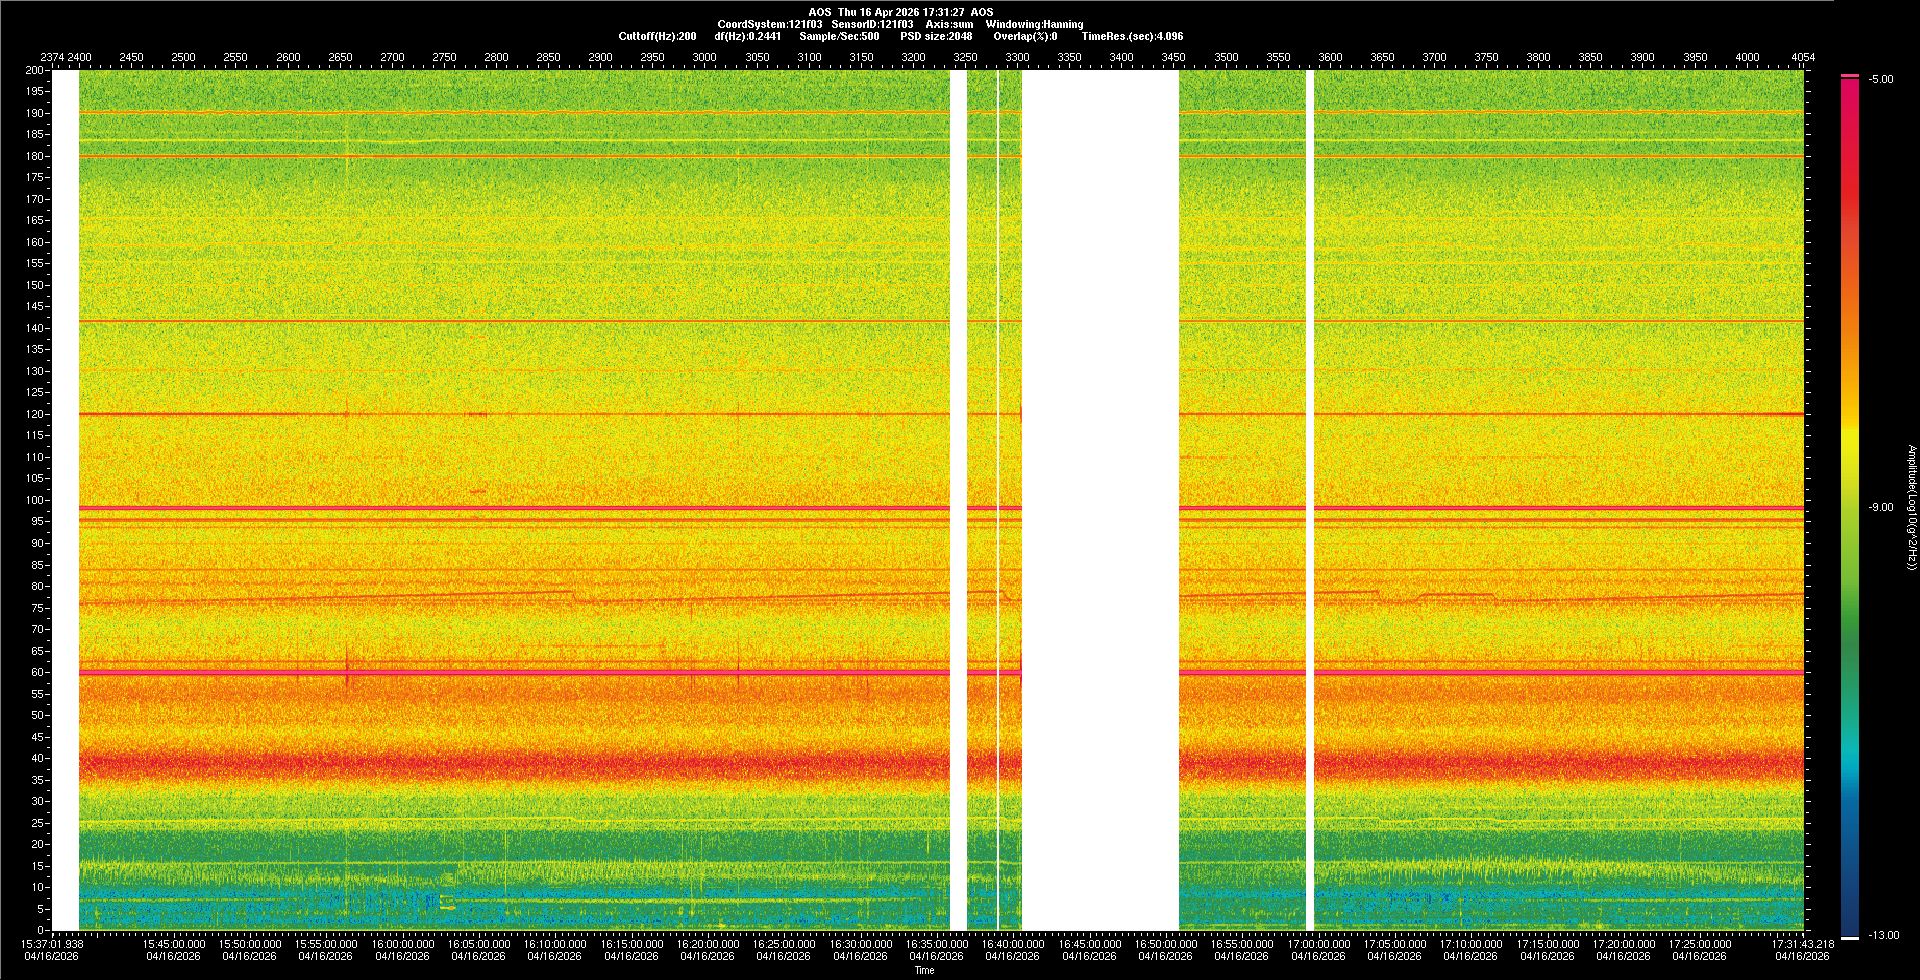Click the -5.00 marker atop the colorbar

(1881, 80)
